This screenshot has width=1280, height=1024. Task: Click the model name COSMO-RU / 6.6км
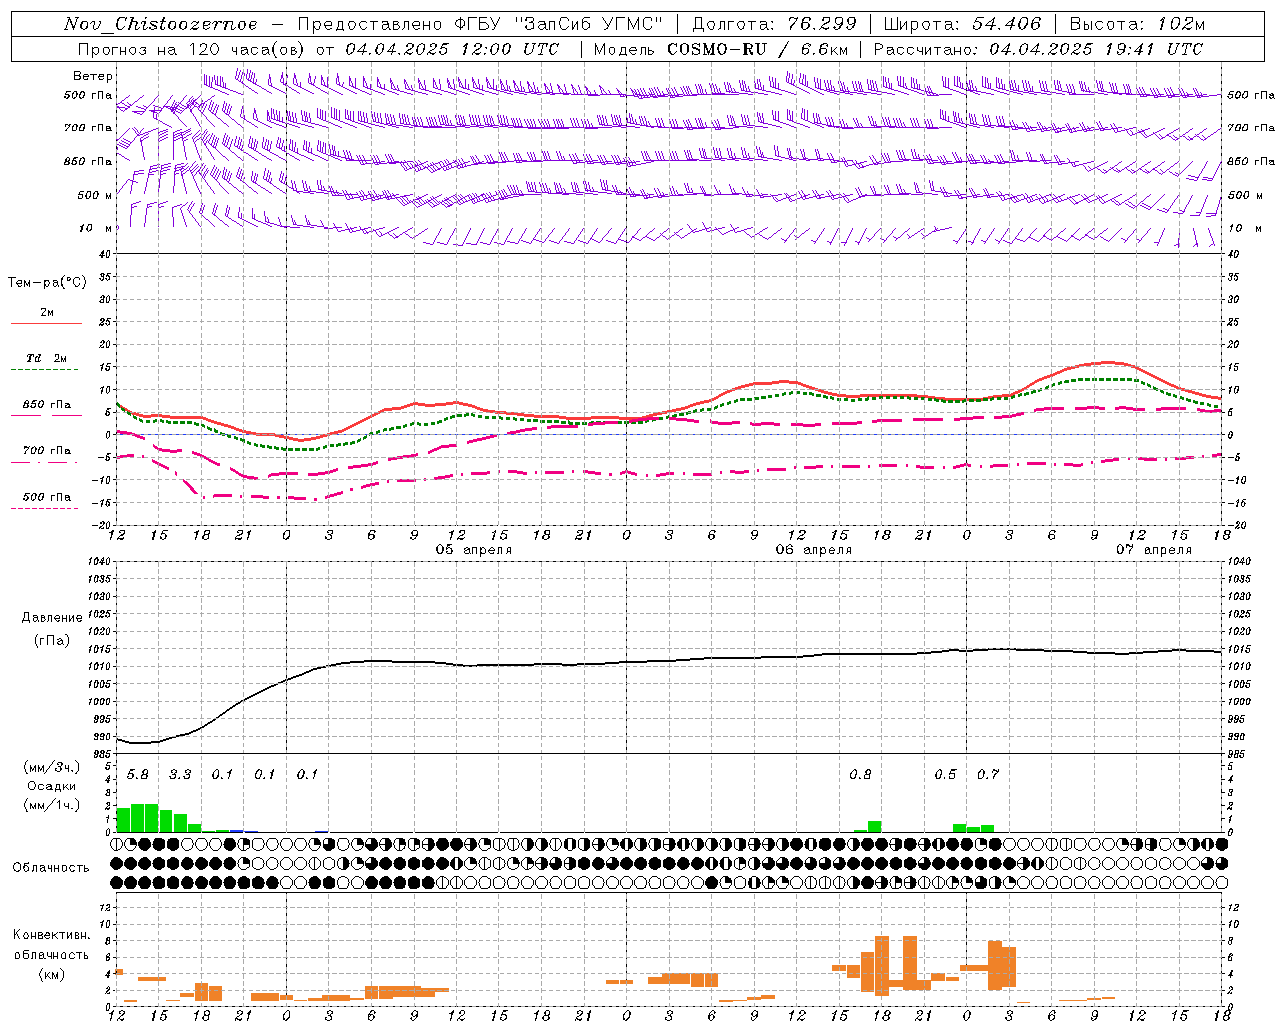click(758, 49)
